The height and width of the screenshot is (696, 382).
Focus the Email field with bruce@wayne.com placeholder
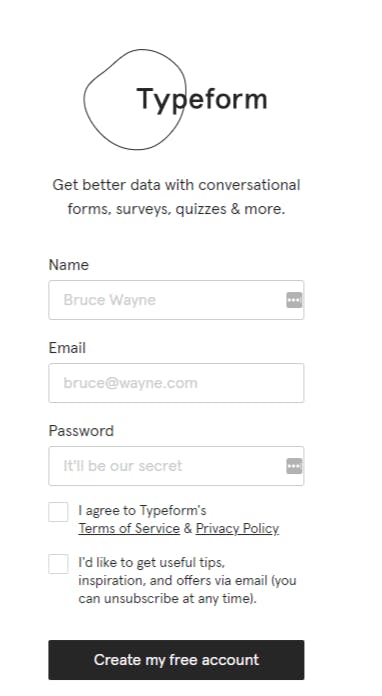click(x=176, y=383)
